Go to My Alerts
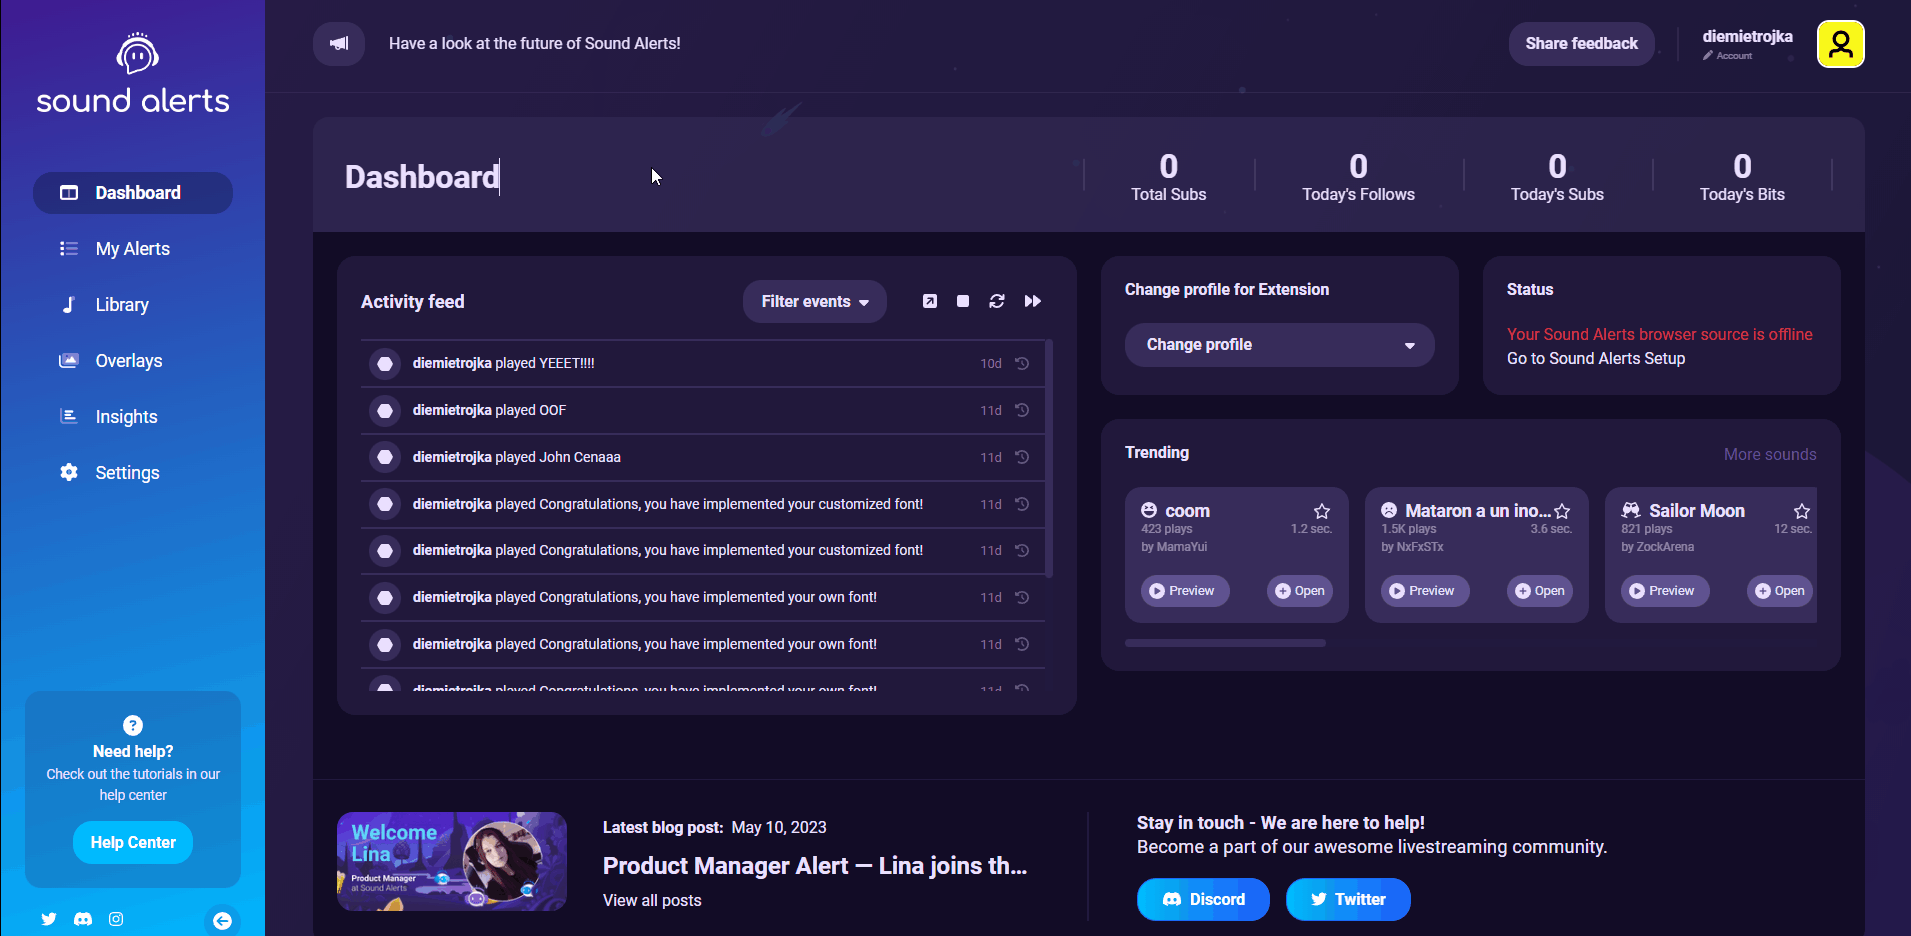This screenshot has height=936, width=1911. [x=133, y=249]
